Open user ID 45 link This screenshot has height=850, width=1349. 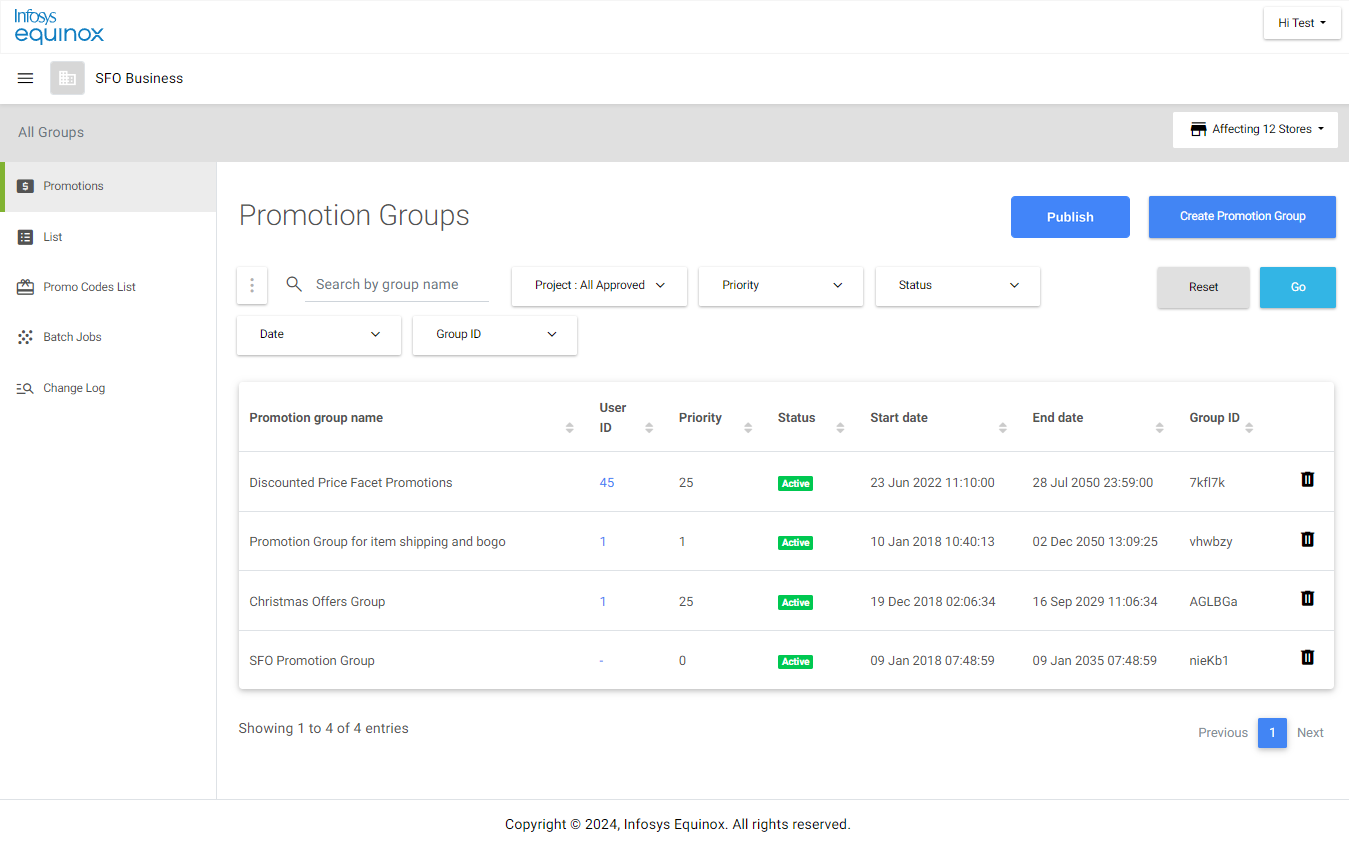point(607,483)
